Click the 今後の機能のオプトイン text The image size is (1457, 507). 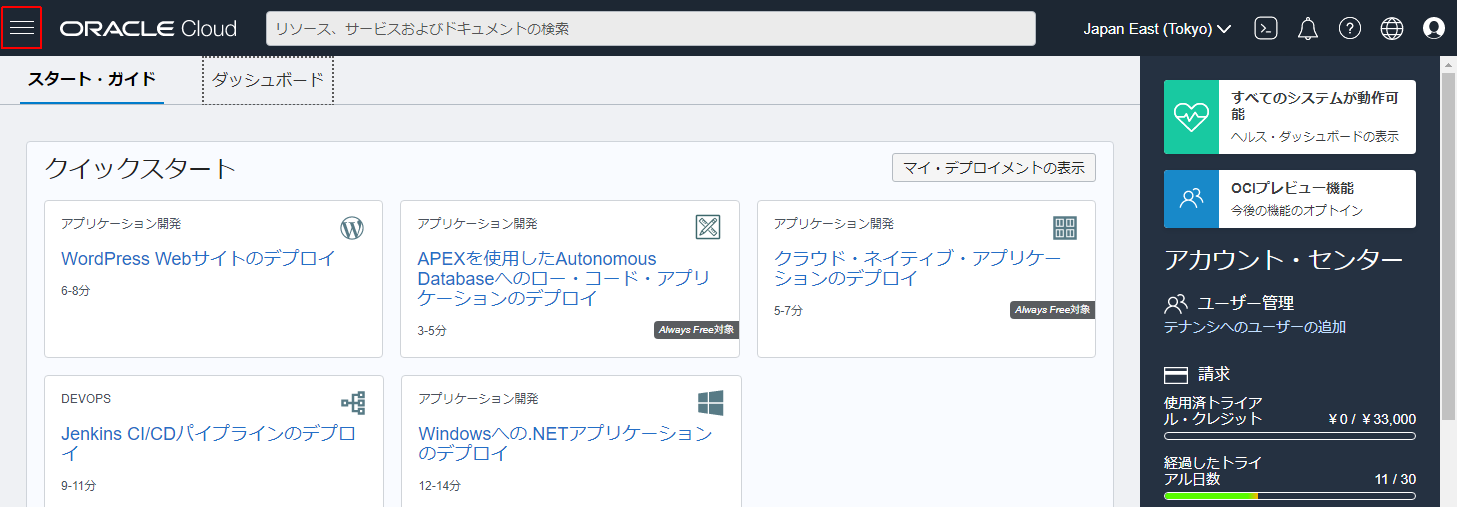(1297, 211)
